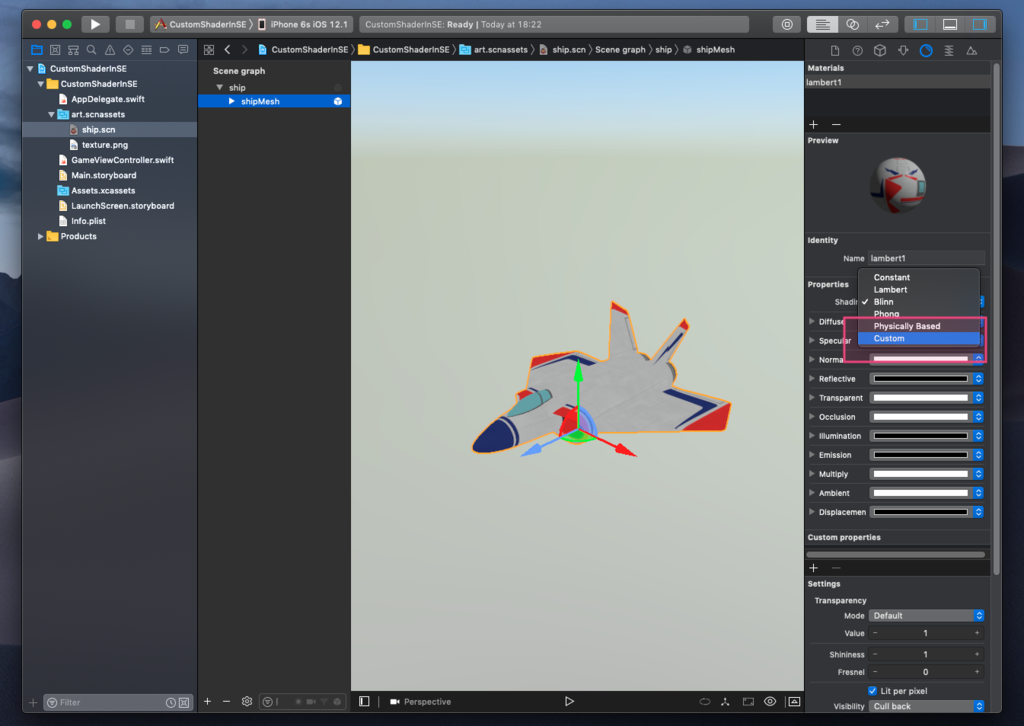Open the Debug navigator
This screenshot has width=1024, height=726.
(x=146, y=50)
